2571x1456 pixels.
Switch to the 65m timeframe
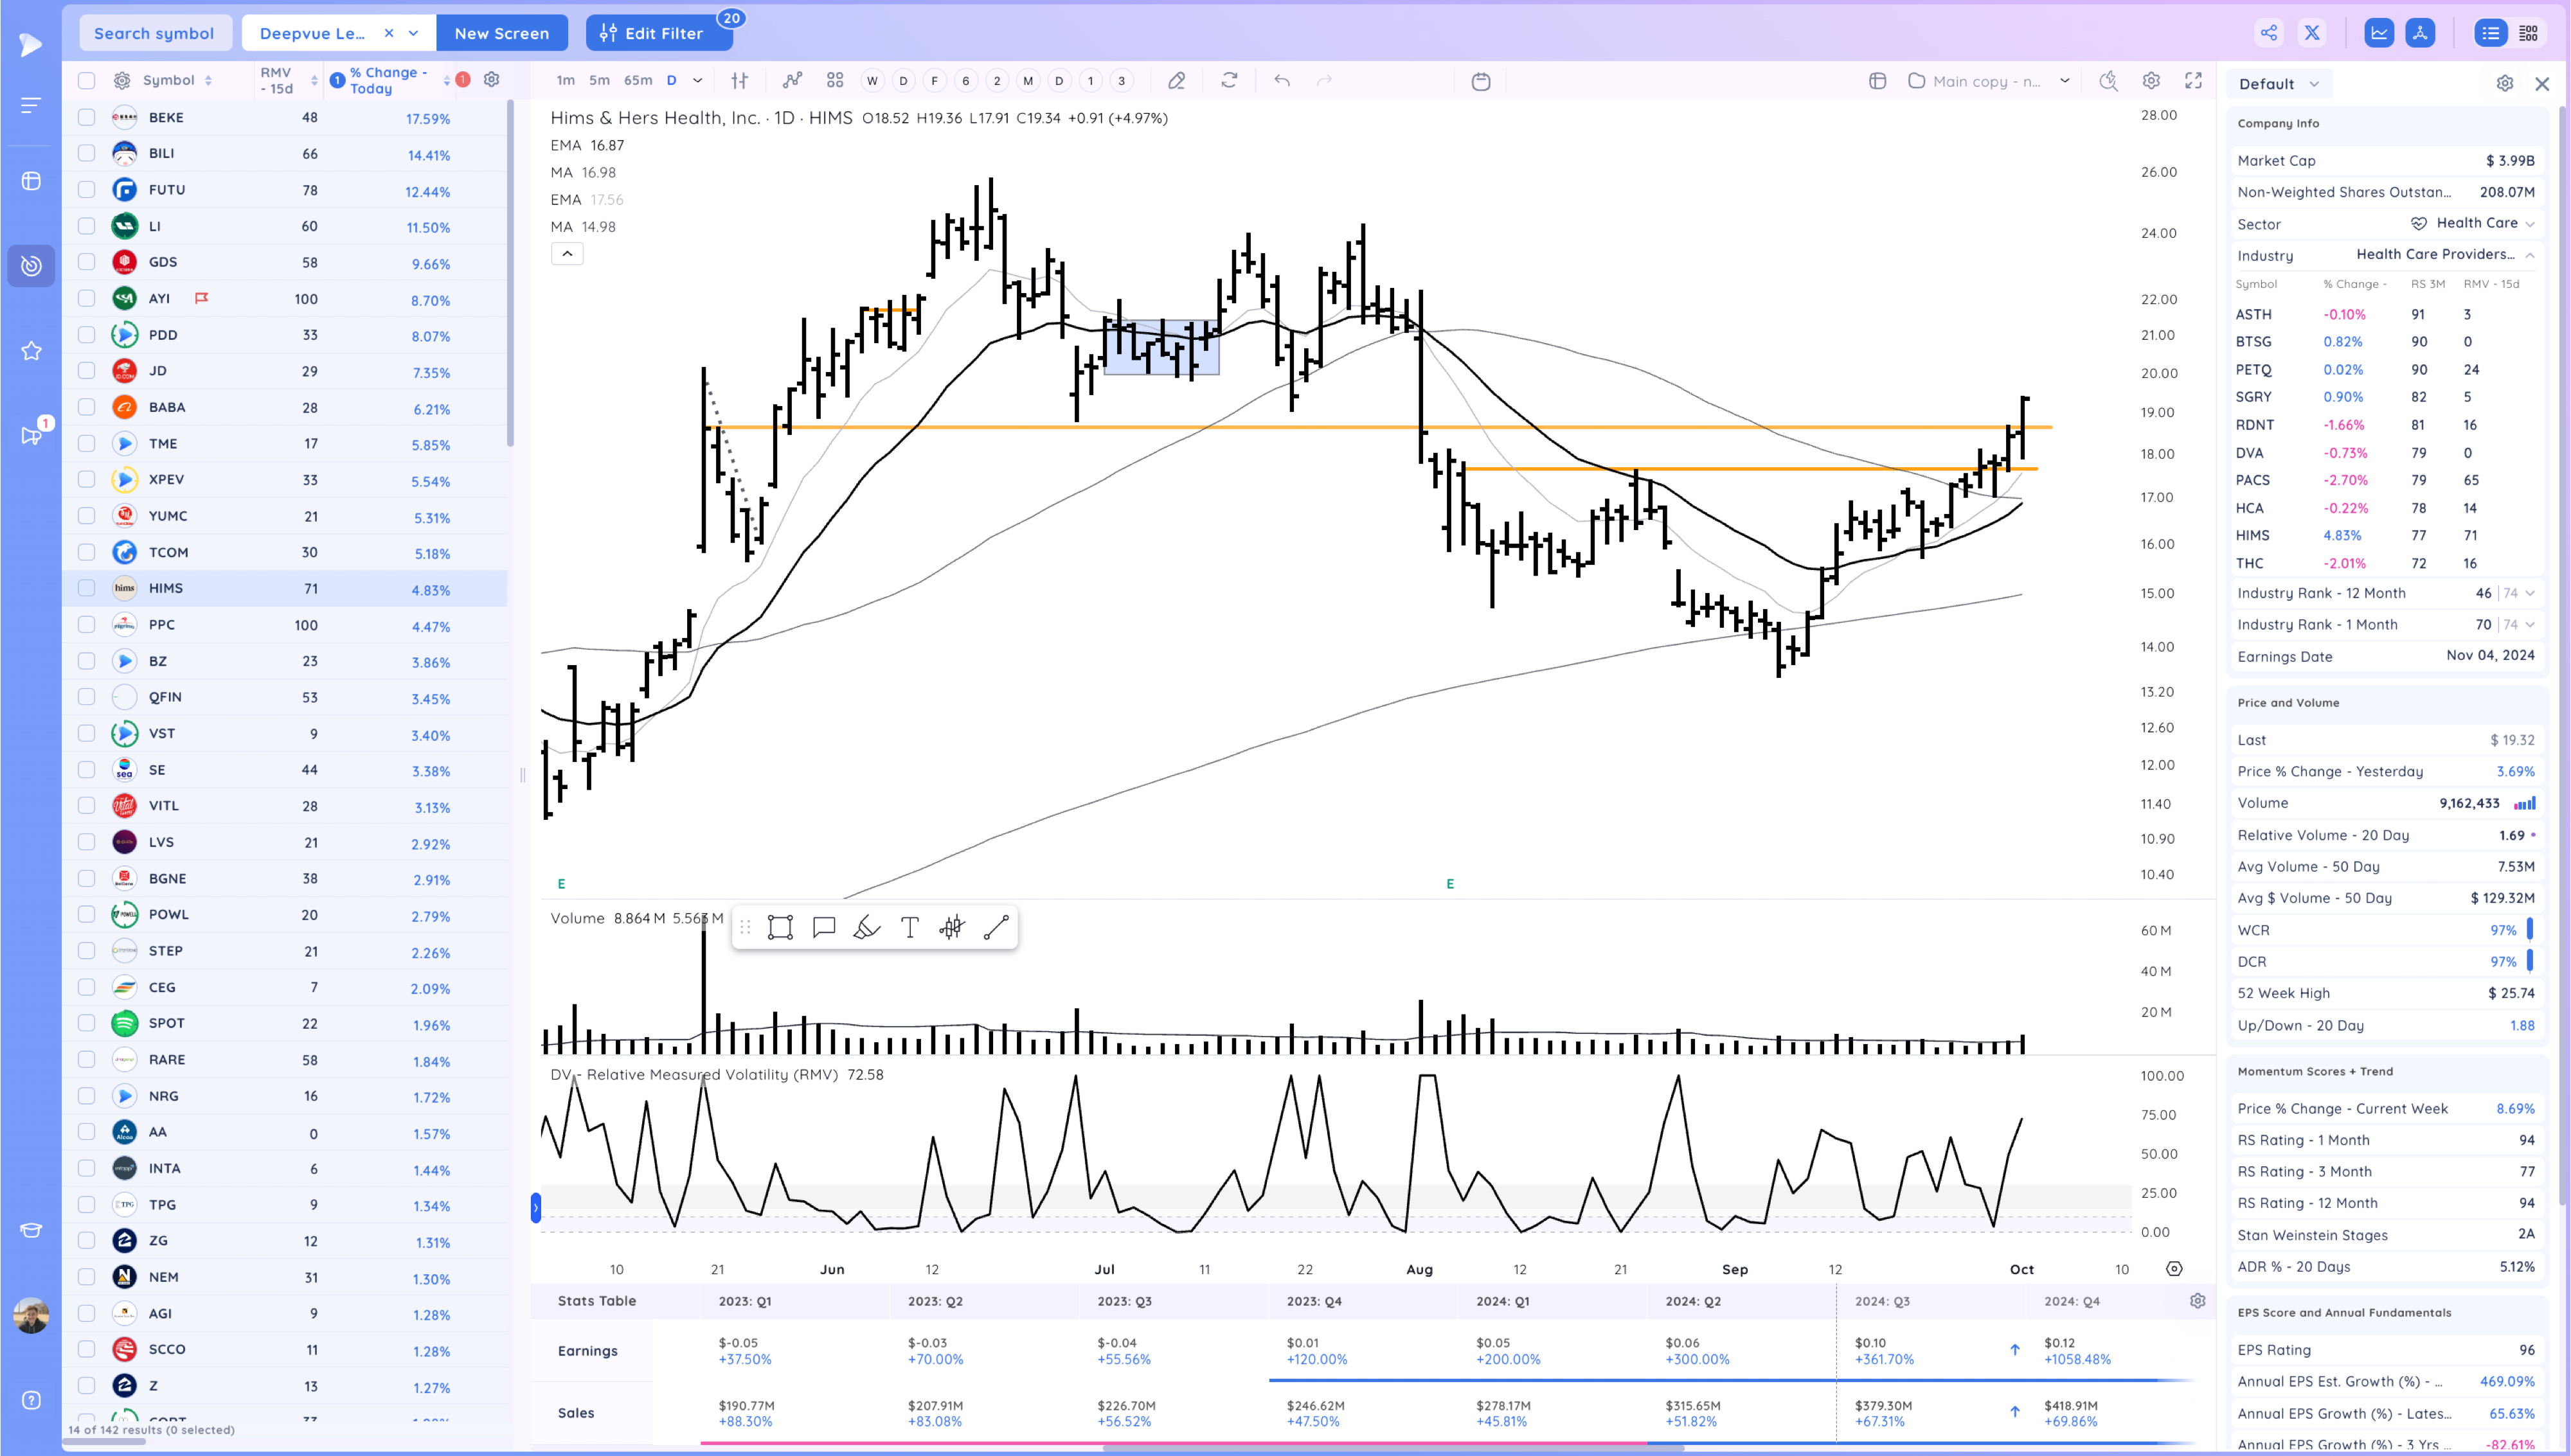click(x=638, y=81)
